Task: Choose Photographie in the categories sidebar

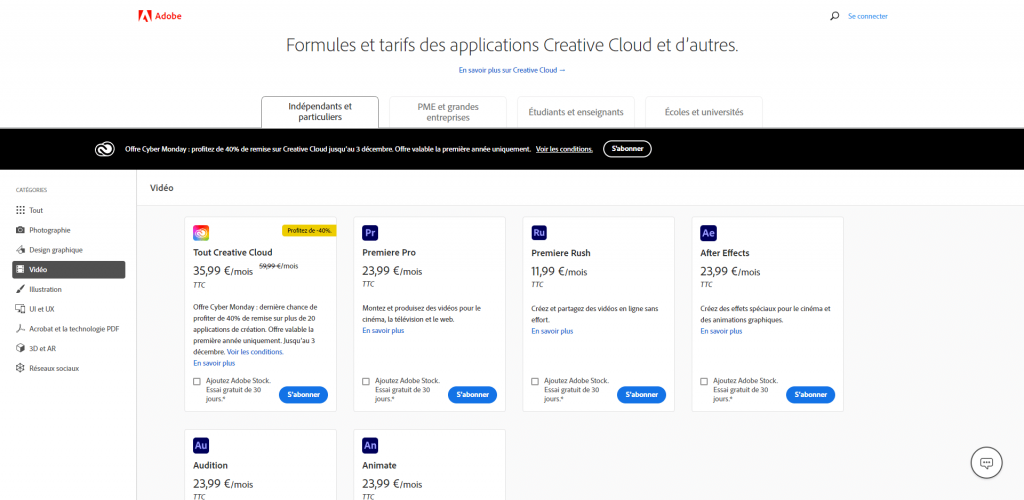Action: (50, 230)
